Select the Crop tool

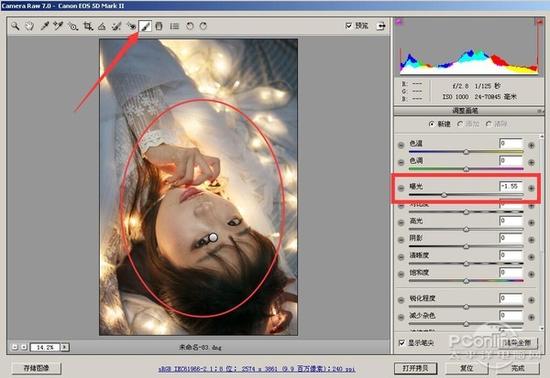point(88,26)
